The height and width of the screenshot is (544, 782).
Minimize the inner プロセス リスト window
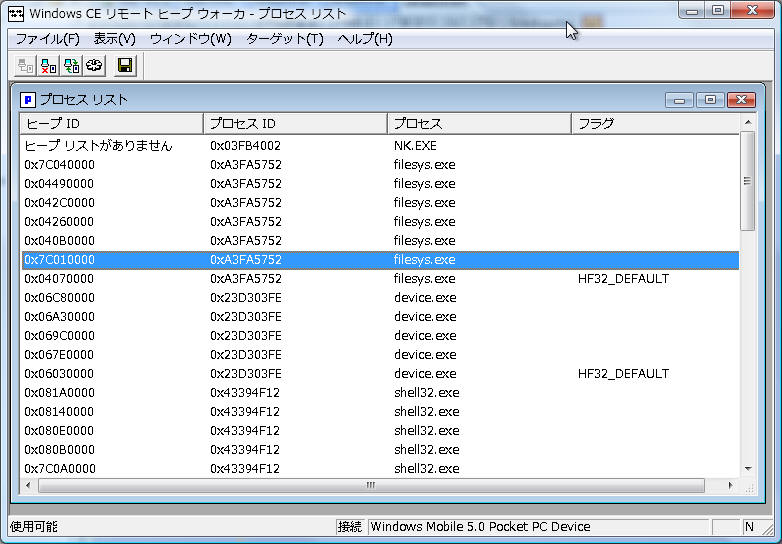(x=679, y=100)
